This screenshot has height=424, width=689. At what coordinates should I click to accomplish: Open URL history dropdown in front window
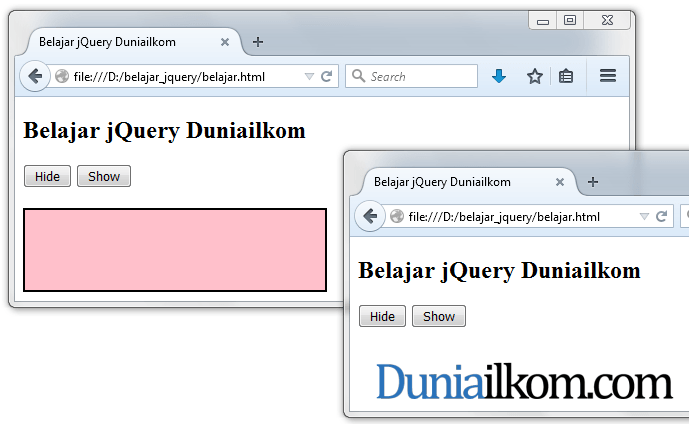coord(644,216)
